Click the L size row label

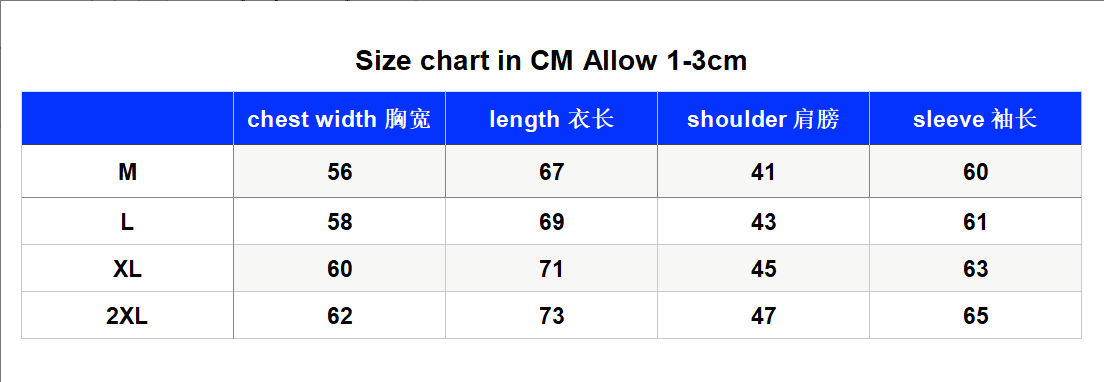127,222
